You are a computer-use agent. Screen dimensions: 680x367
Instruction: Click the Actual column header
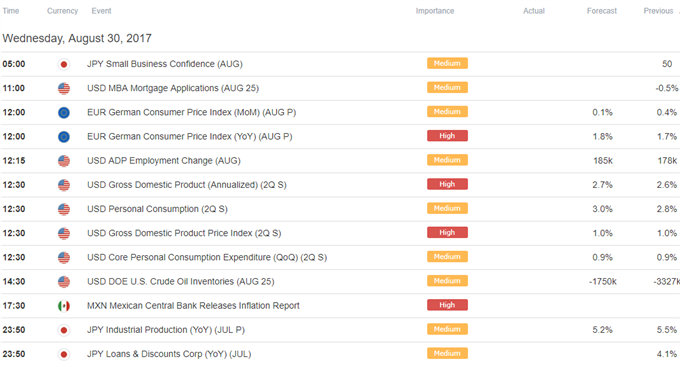[534, 11]
